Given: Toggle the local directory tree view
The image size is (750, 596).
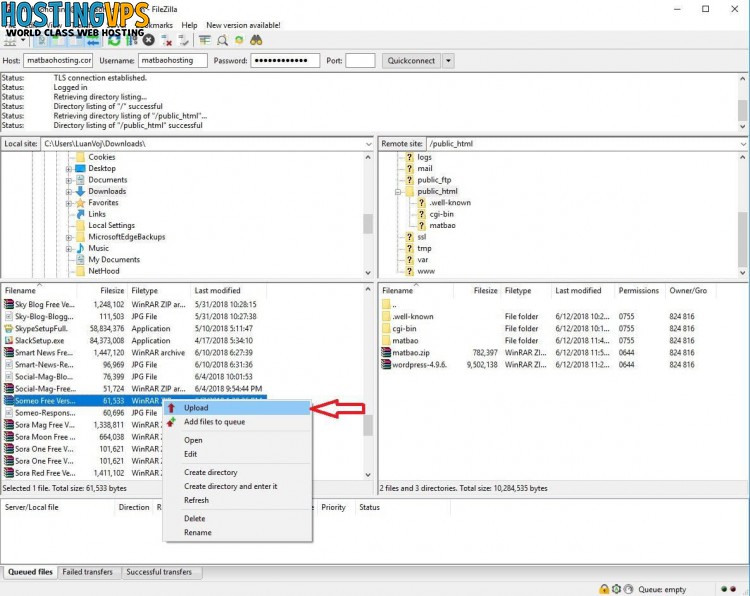Looking at the screenshot, I should tap(59, 41).
